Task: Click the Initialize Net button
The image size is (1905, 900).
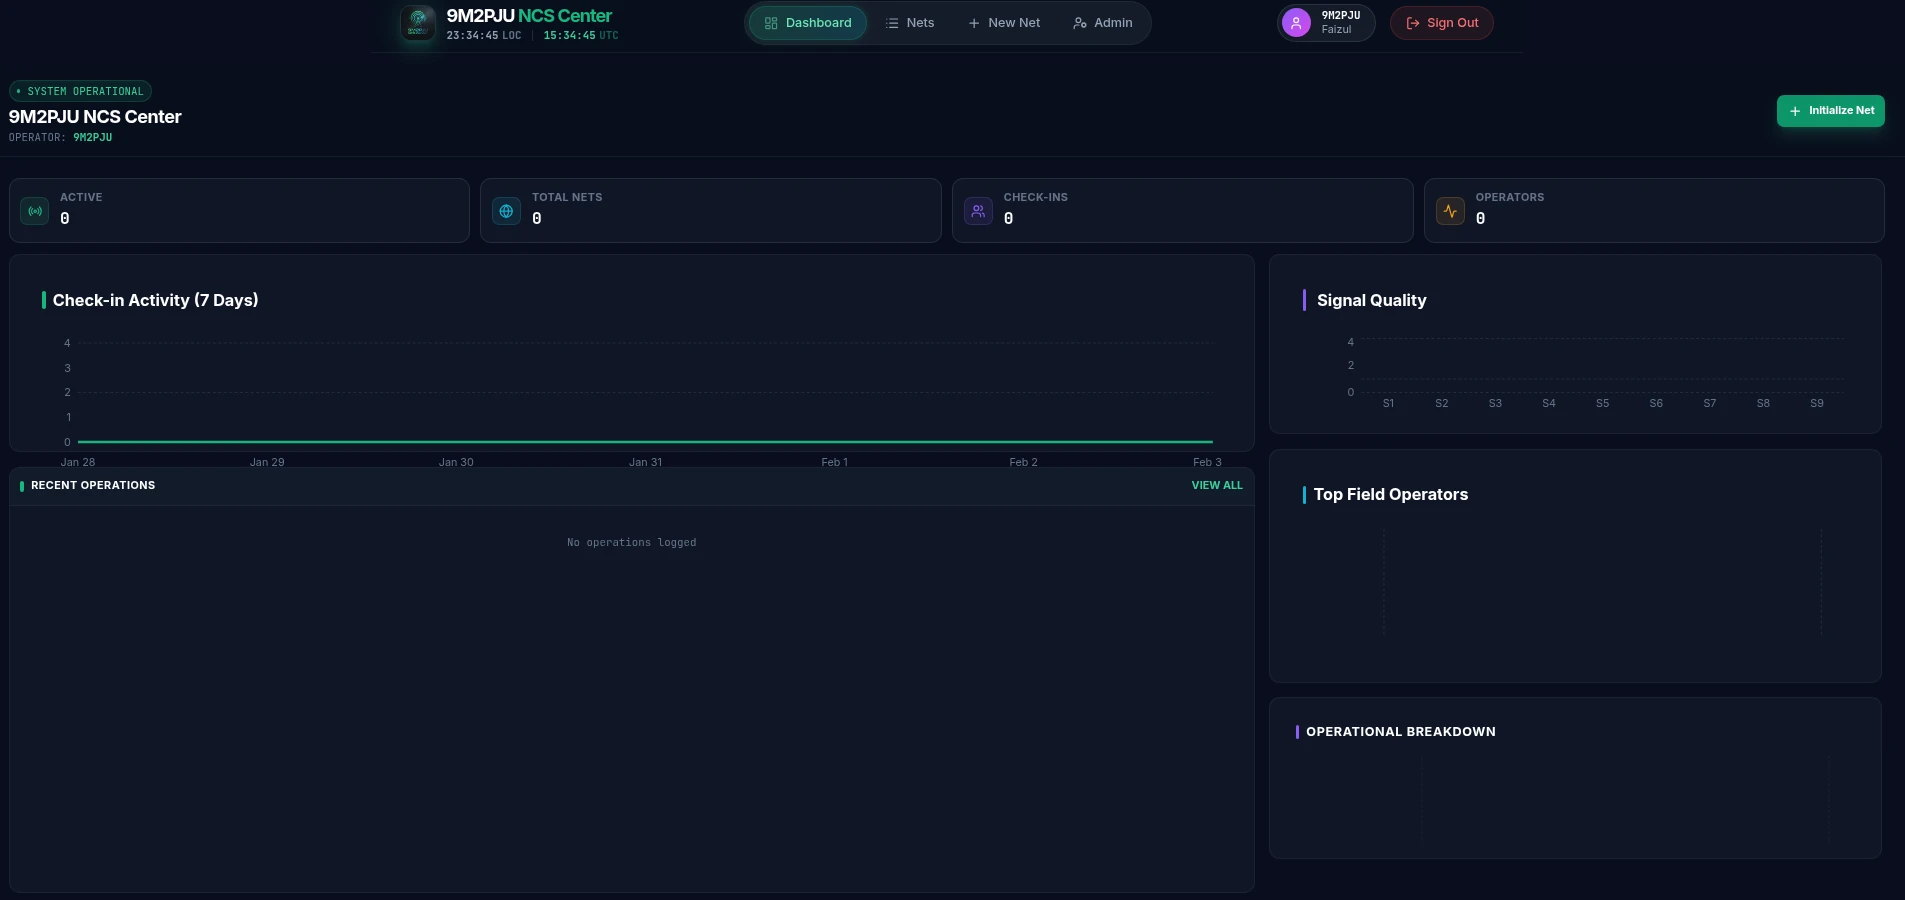Action: [1830, 110]
